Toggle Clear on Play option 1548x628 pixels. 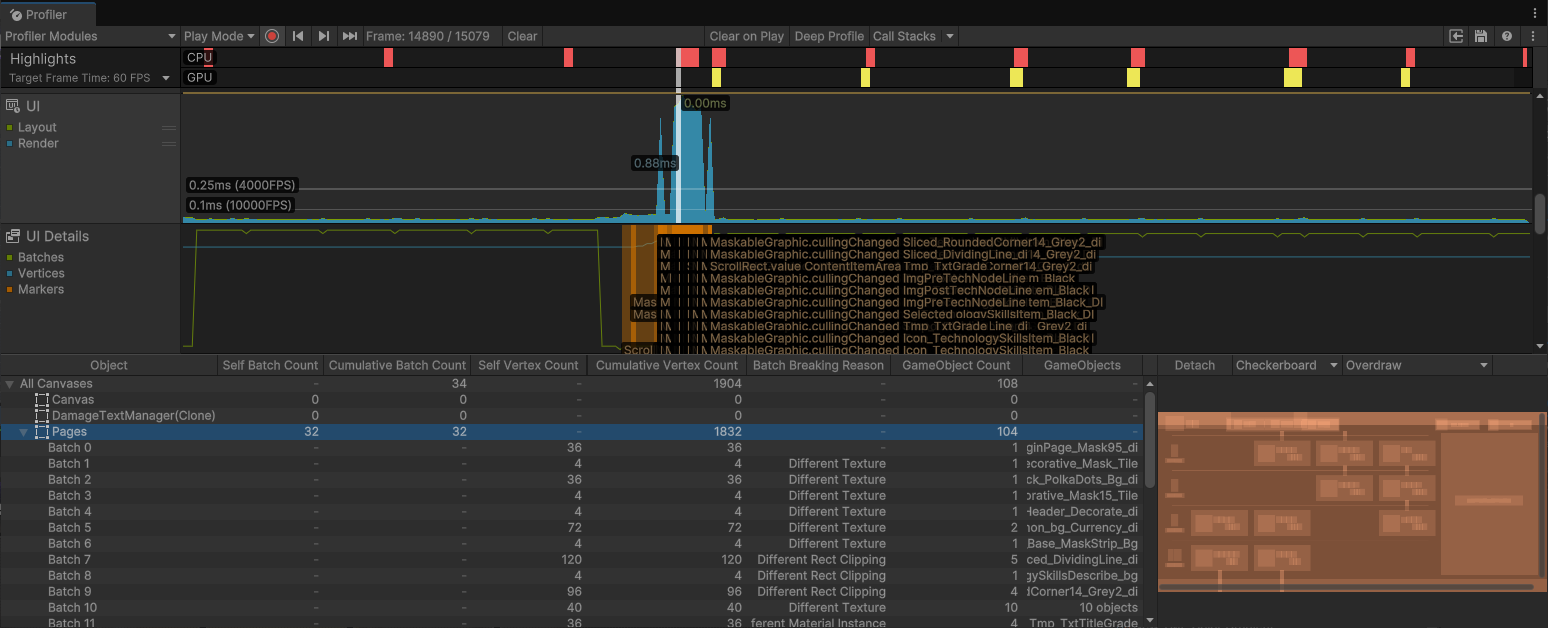coord(746,36)
